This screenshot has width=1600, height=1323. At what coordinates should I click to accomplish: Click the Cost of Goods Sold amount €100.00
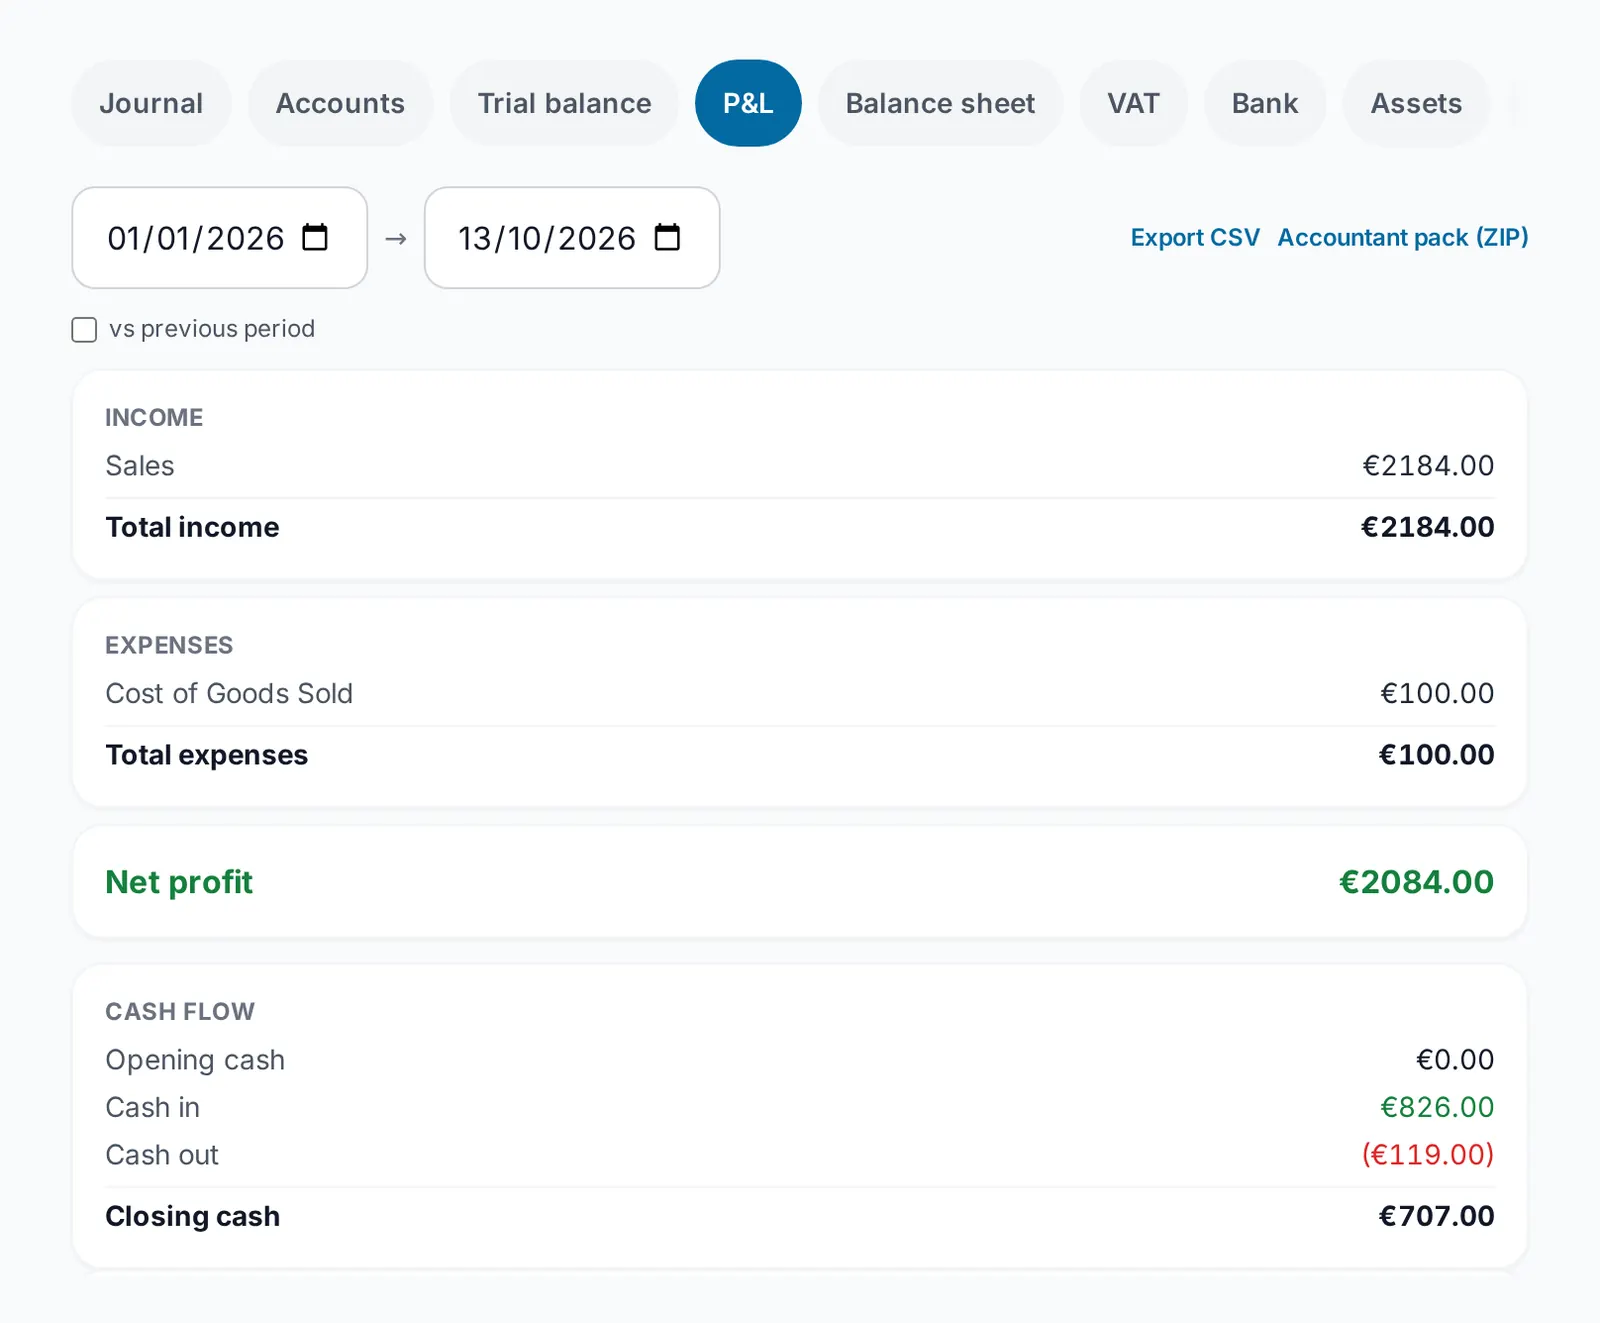(x=1437, y=694)
